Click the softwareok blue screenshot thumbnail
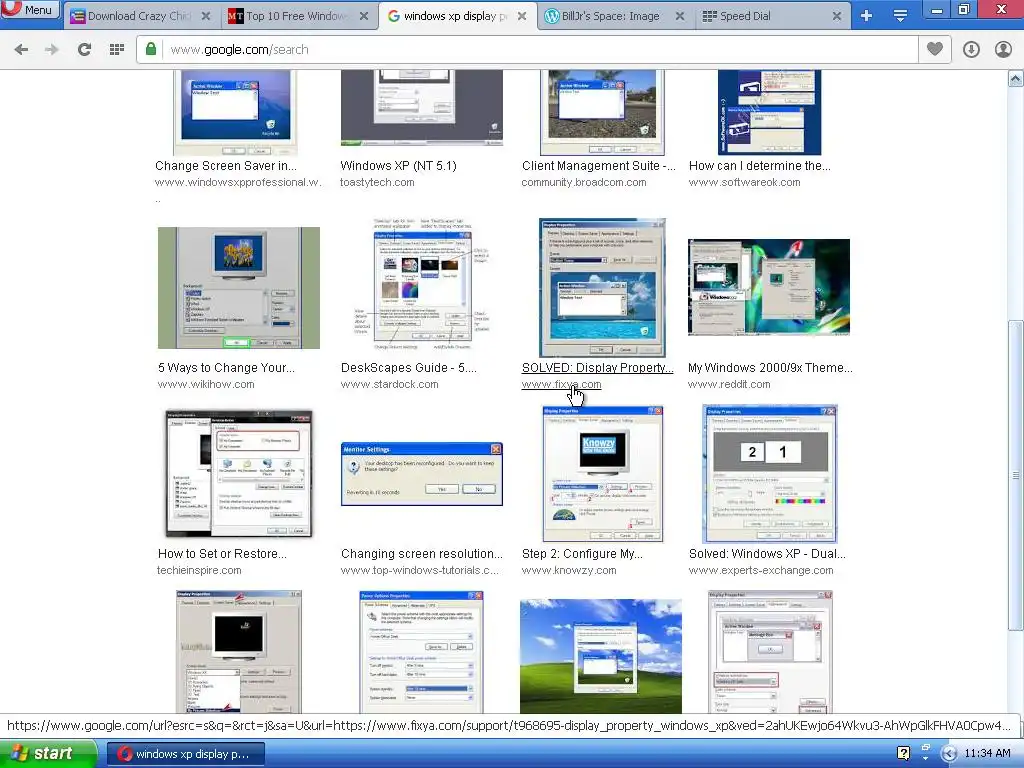Screen dimensions: 1024x768 click(769, 112)
